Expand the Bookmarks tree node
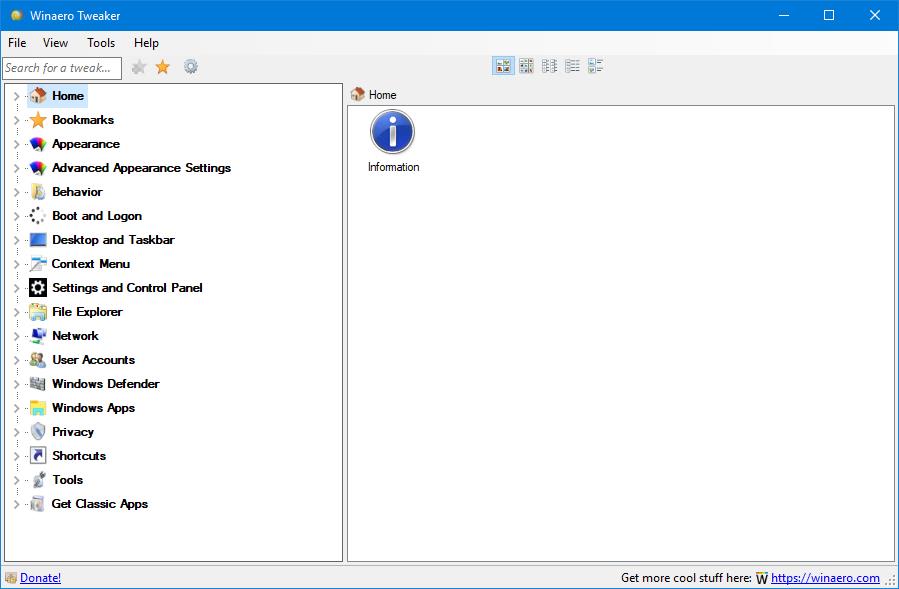The height and width of the screenshot is (589, 899). [17, 120]
